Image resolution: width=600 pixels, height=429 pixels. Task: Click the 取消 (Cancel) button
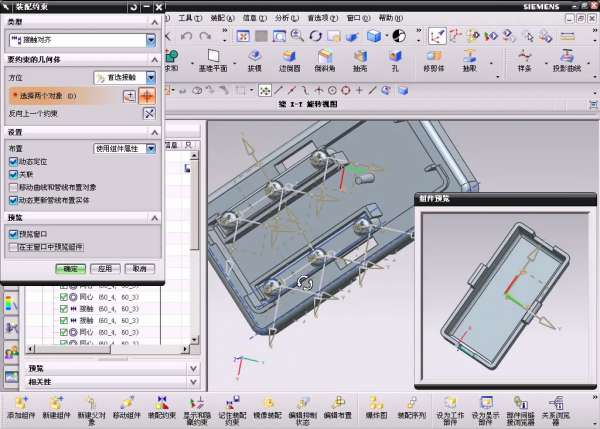(140, 269)
